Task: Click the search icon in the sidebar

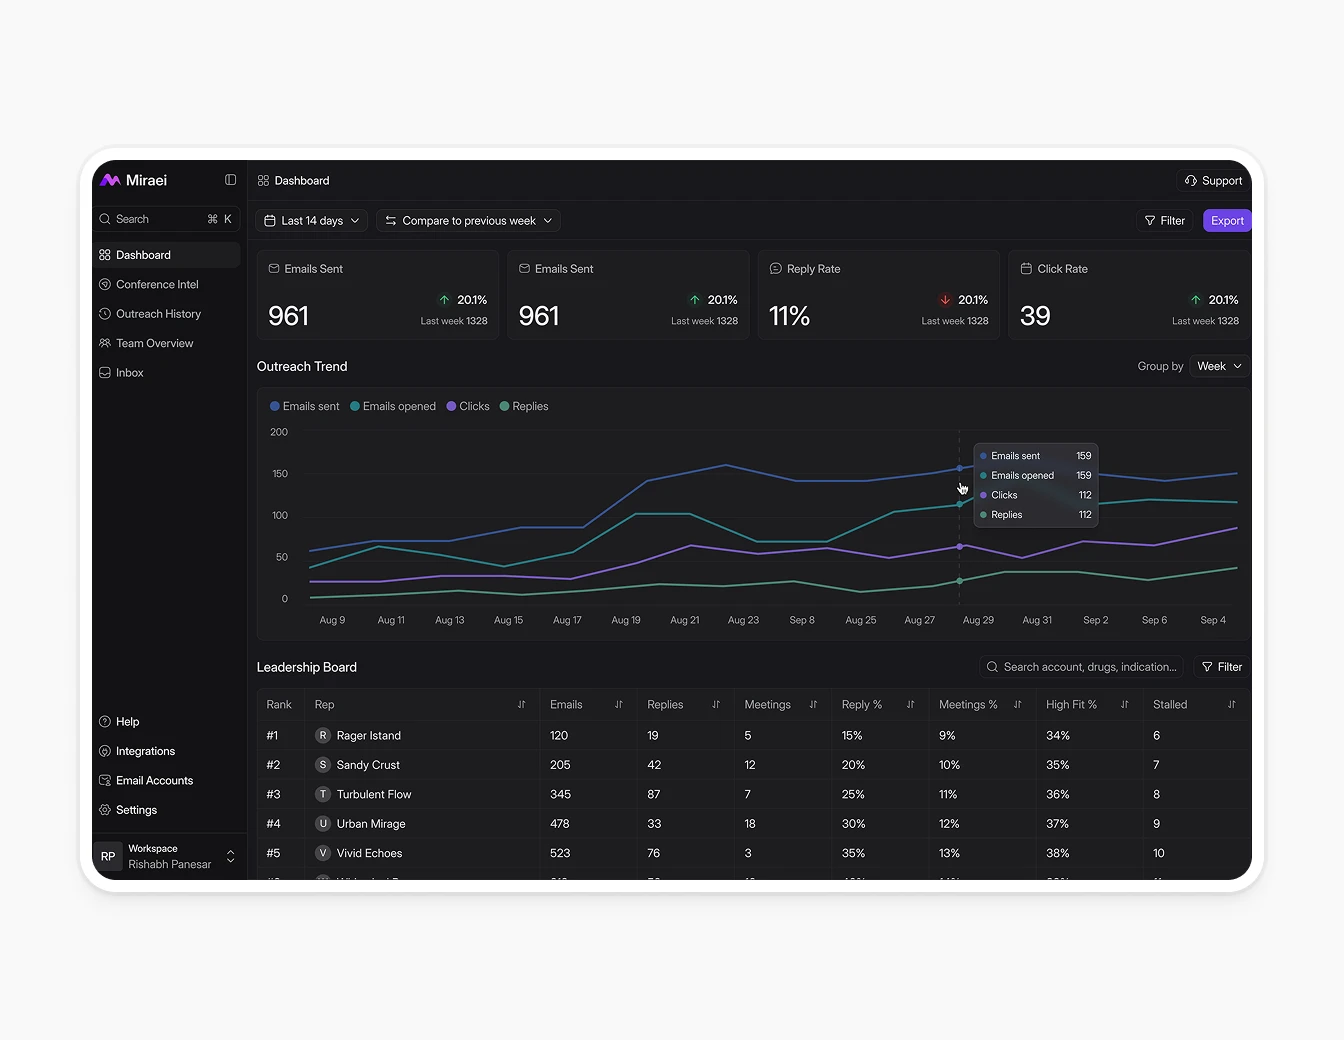Action: tap(105, 218)
